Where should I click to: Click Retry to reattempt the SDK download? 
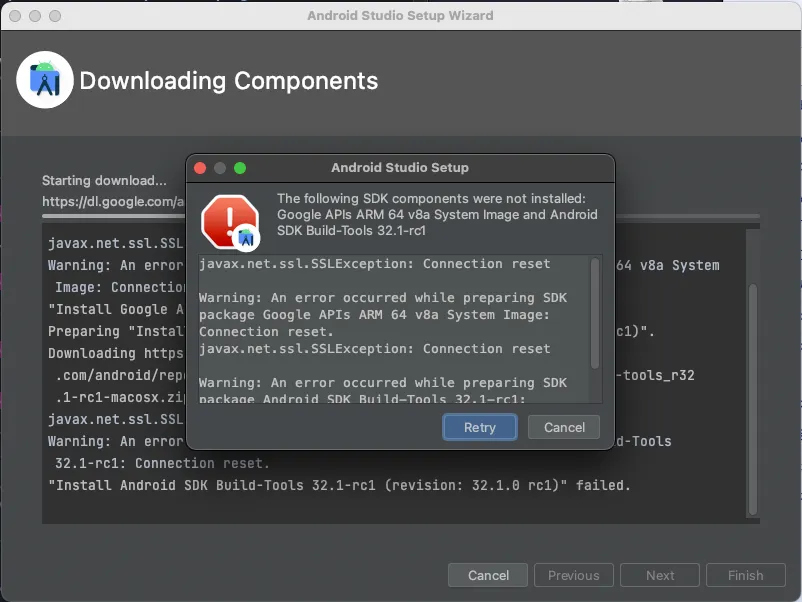pyautogui.click(x=480, y=427)
